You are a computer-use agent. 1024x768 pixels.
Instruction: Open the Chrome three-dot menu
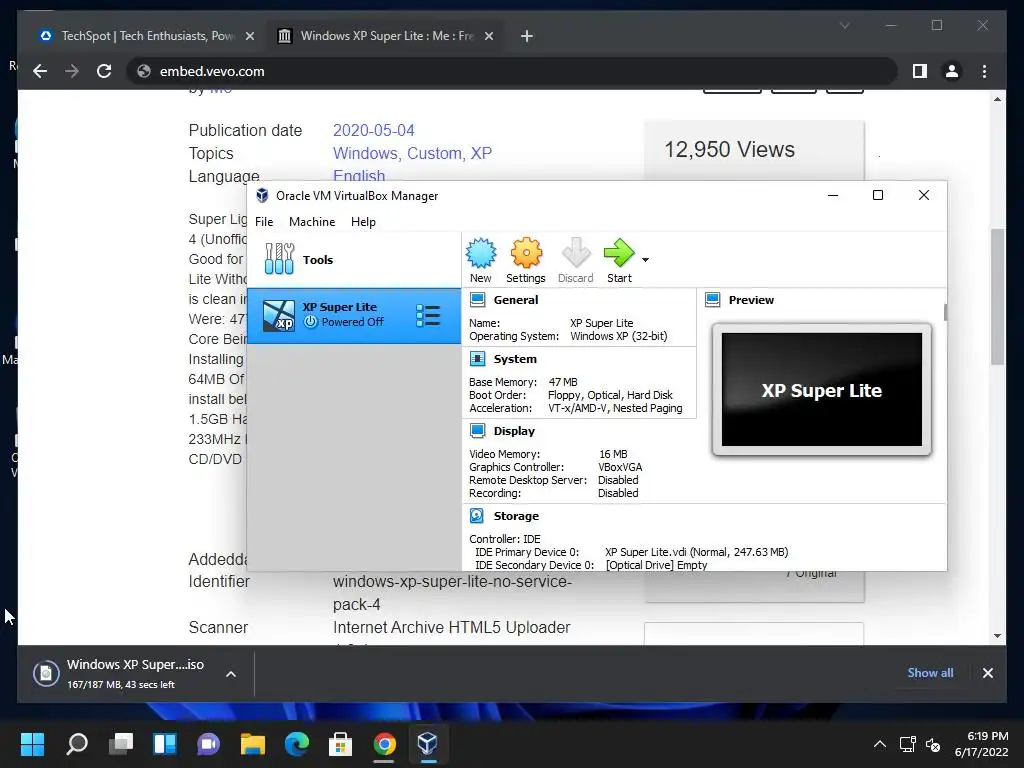[x=984, y=71]
